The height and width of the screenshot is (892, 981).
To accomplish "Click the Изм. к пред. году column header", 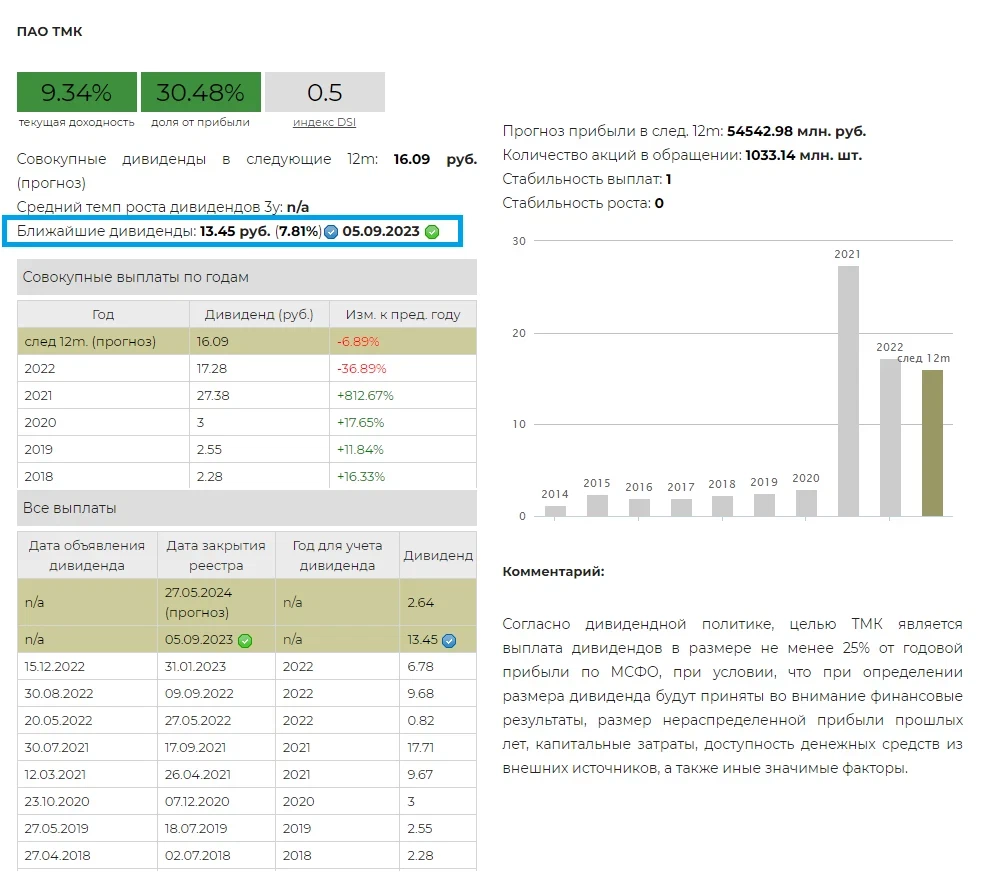I will pos(402,314).
